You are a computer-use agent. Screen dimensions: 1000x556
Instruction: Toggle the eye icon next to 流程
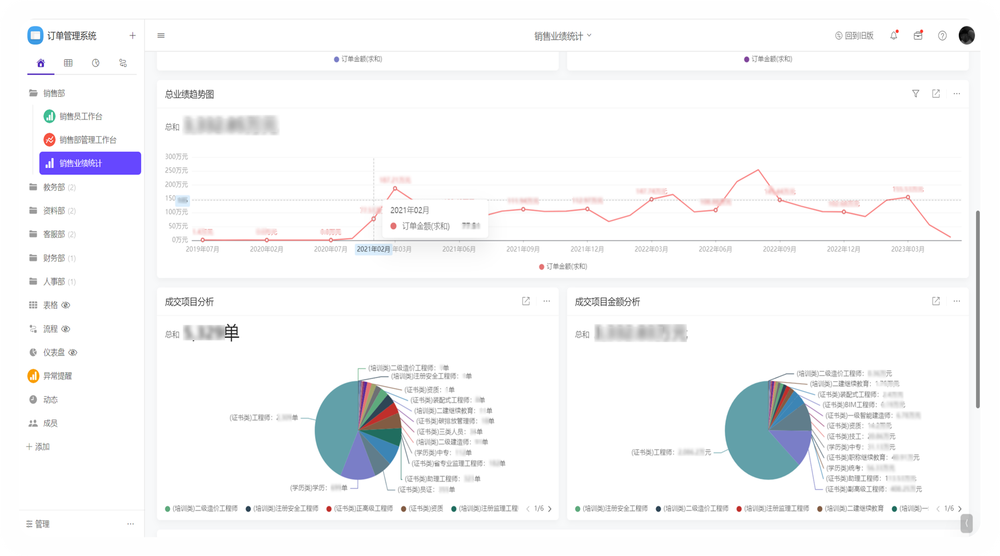click(66, 329)
